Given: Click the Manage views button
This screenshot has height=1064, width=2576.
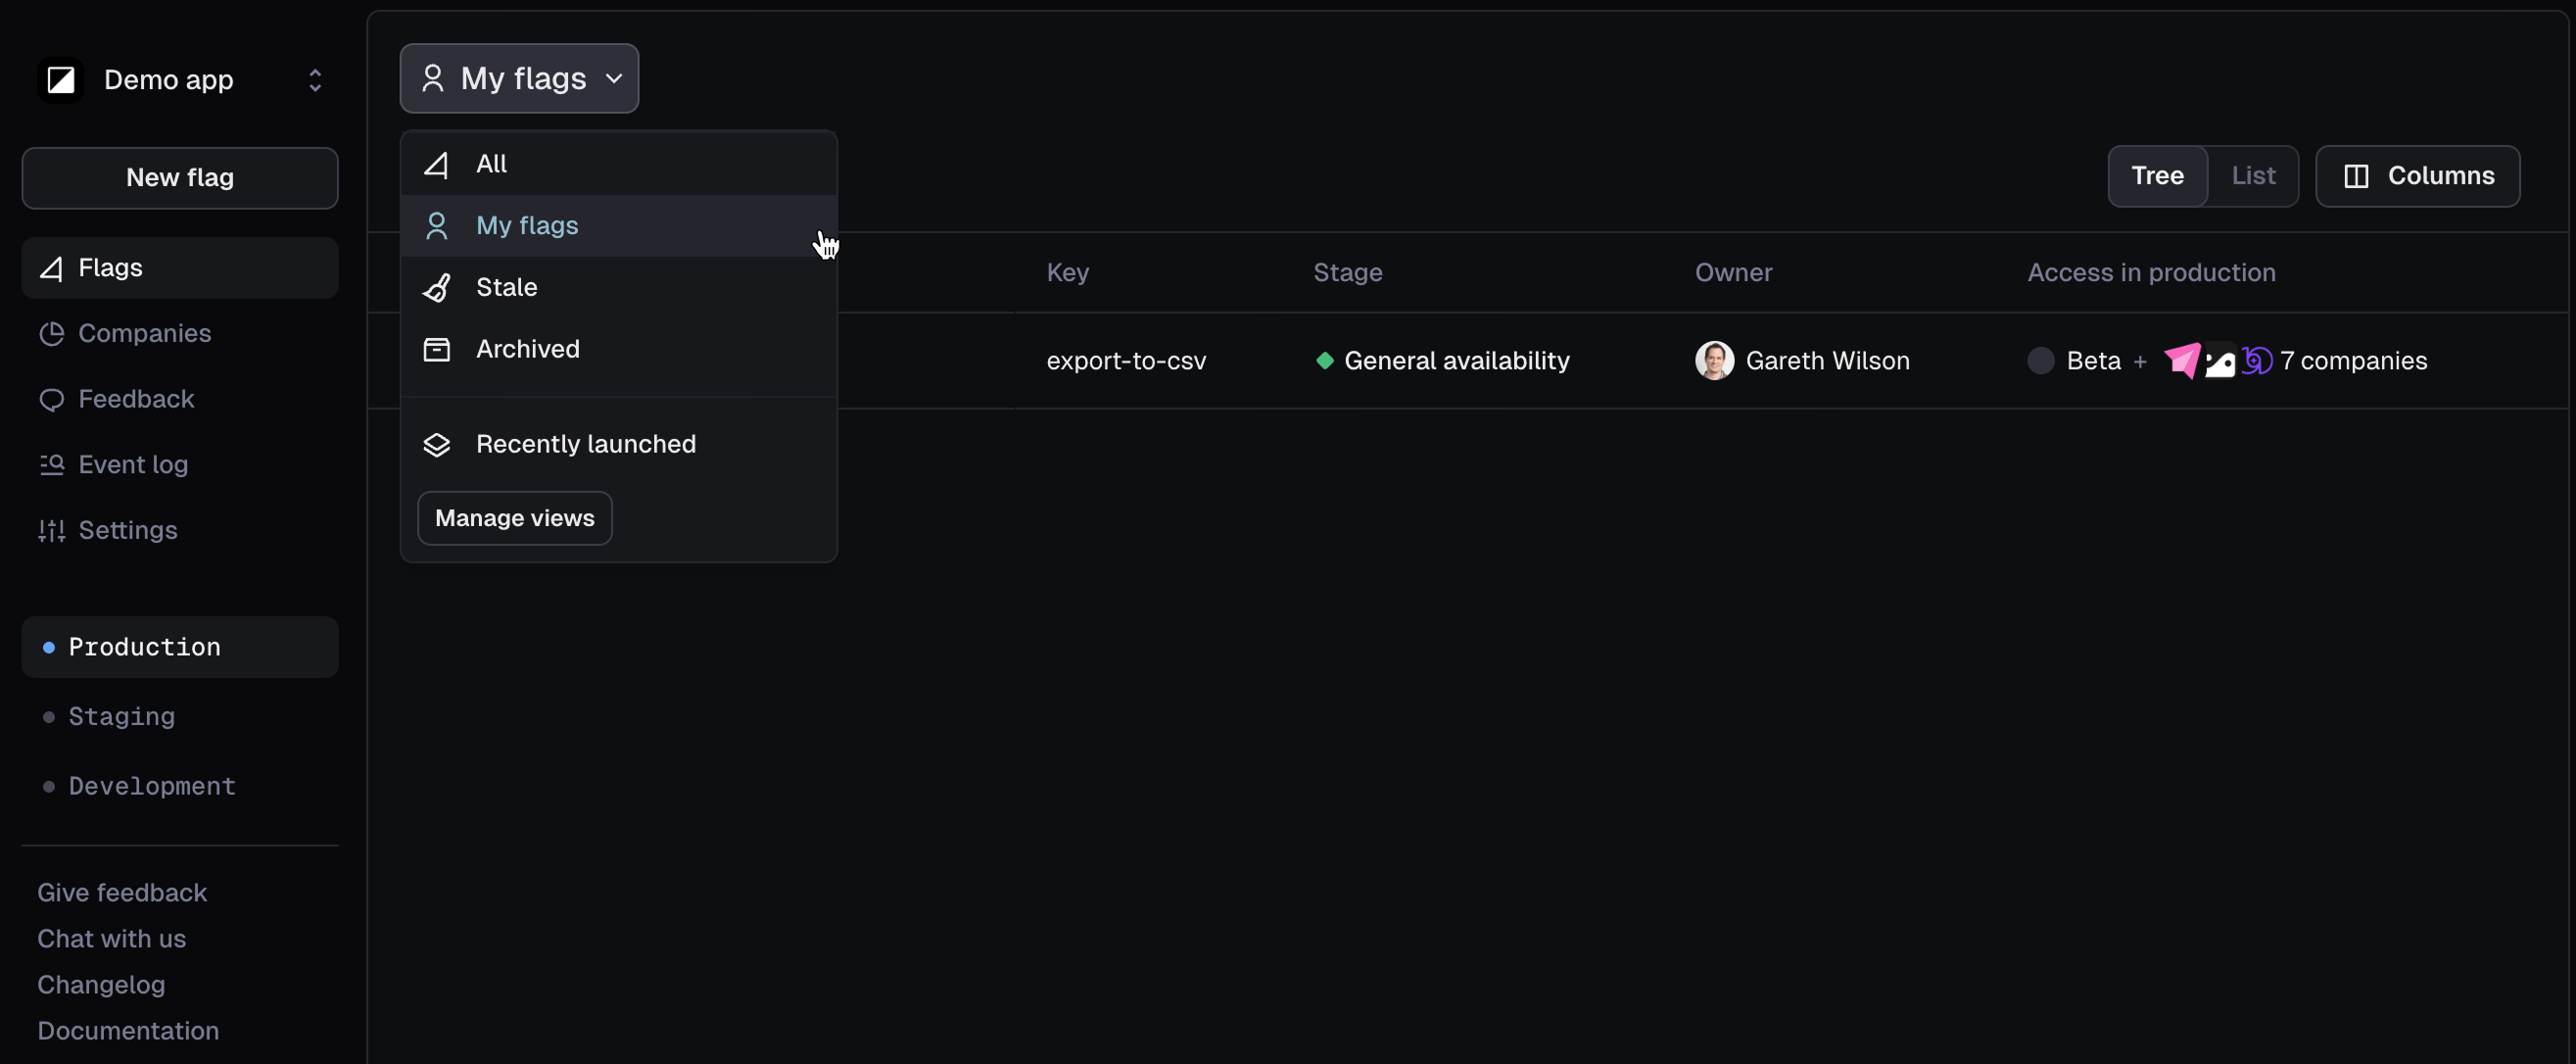Looking at the screenshot, I should (x=515, y=518).
